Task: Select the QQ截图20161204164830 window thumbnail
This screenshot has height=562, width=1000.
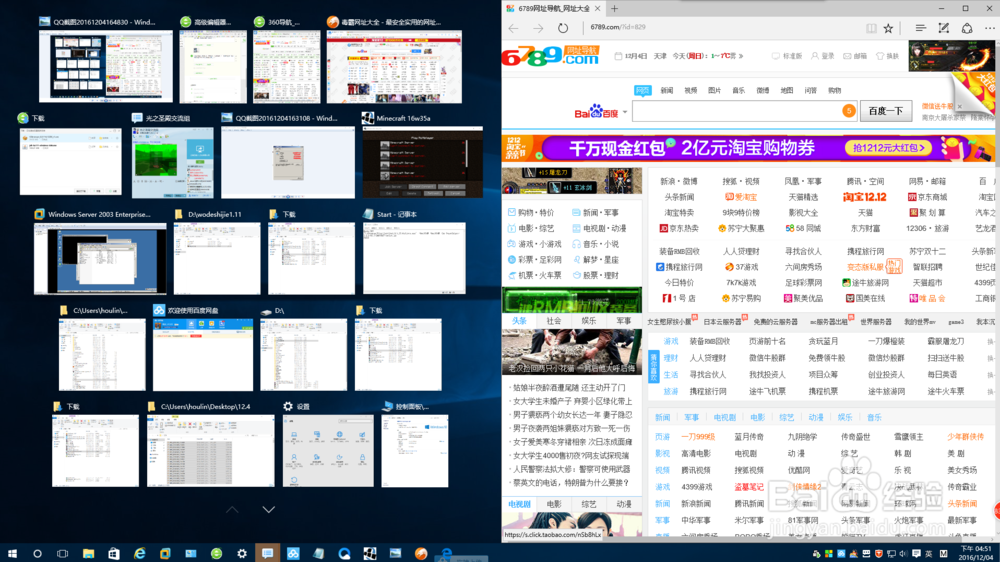Action: coord(105,66)
